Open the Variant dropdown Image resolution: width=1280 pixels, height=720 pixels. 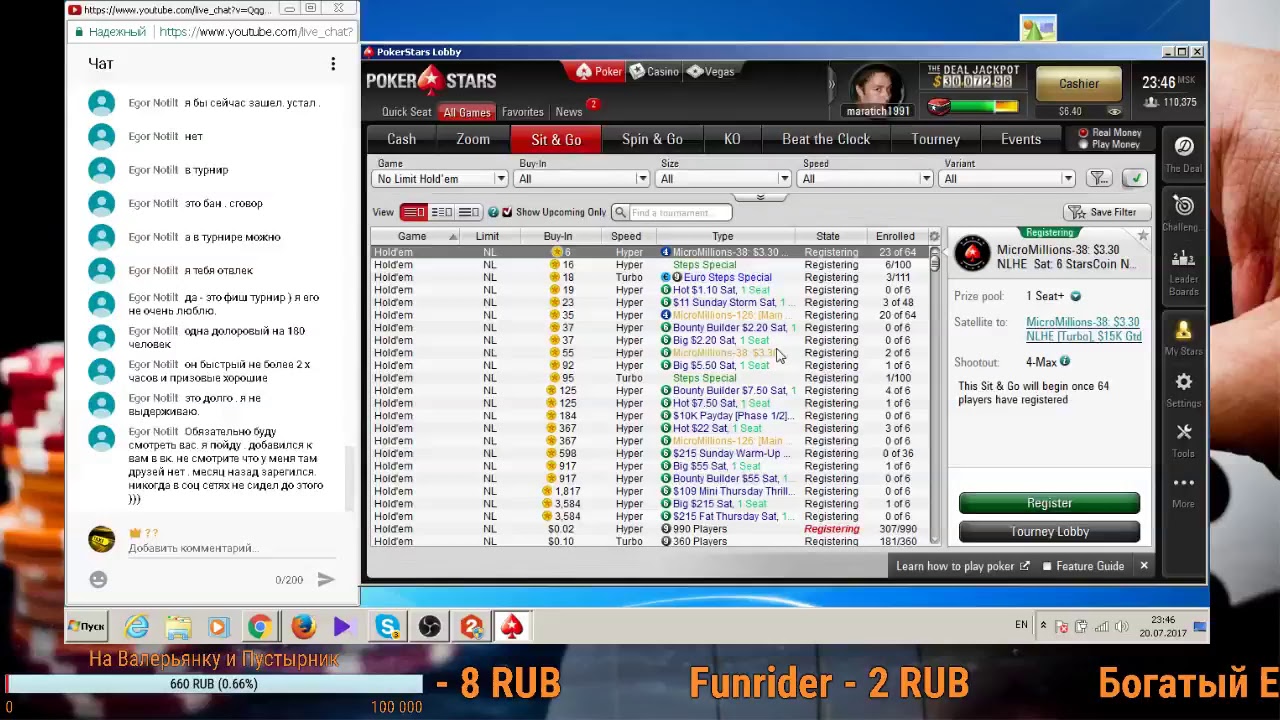(x=1008, y=179)
